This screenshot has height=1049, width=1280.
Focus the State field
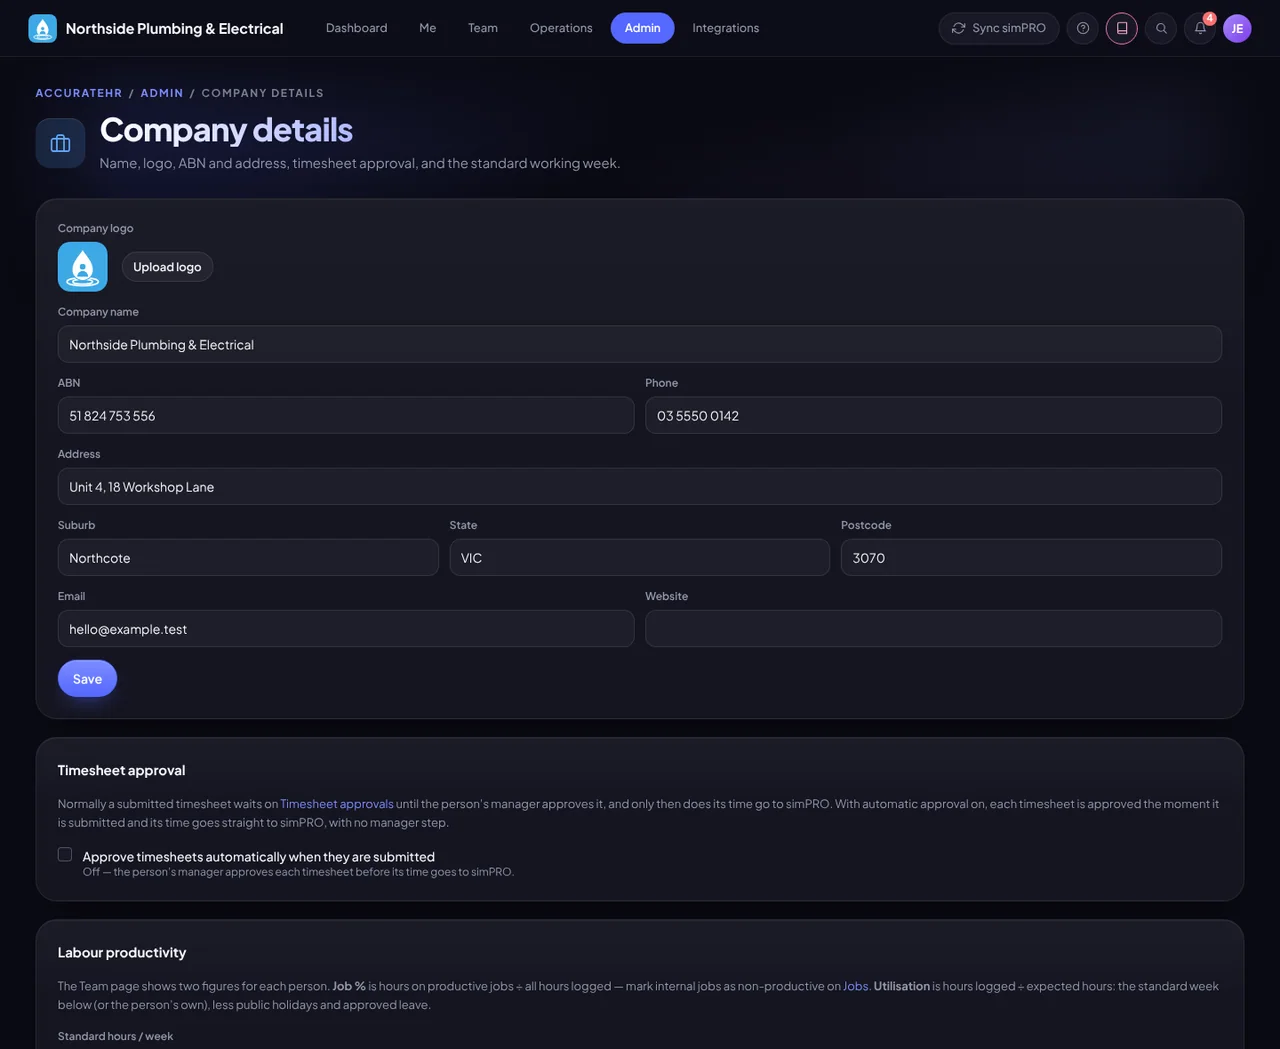point(640,557)
